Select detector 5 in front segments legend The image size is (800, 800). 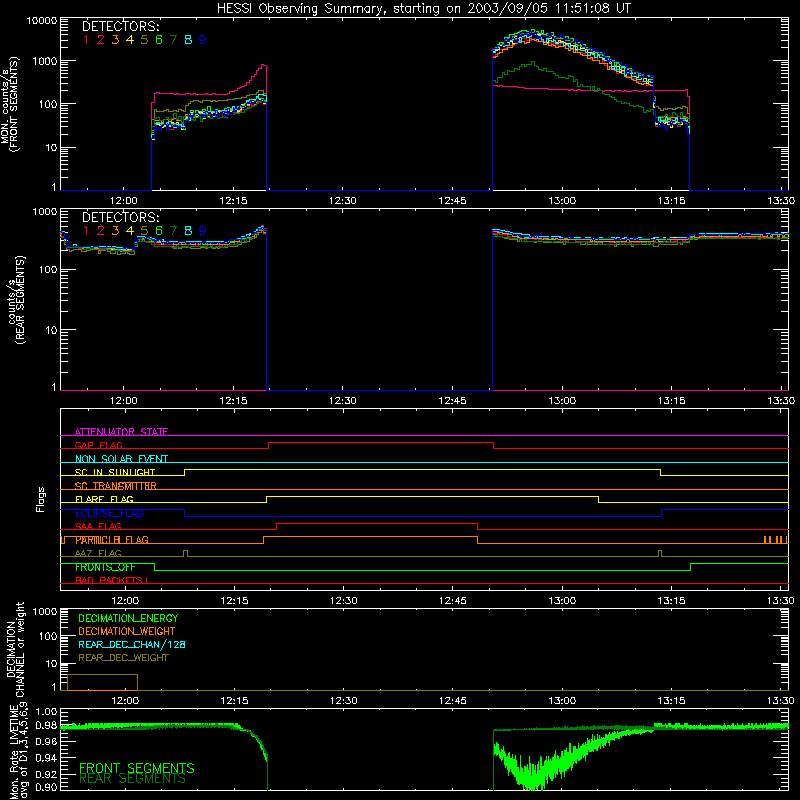(144, 40)
